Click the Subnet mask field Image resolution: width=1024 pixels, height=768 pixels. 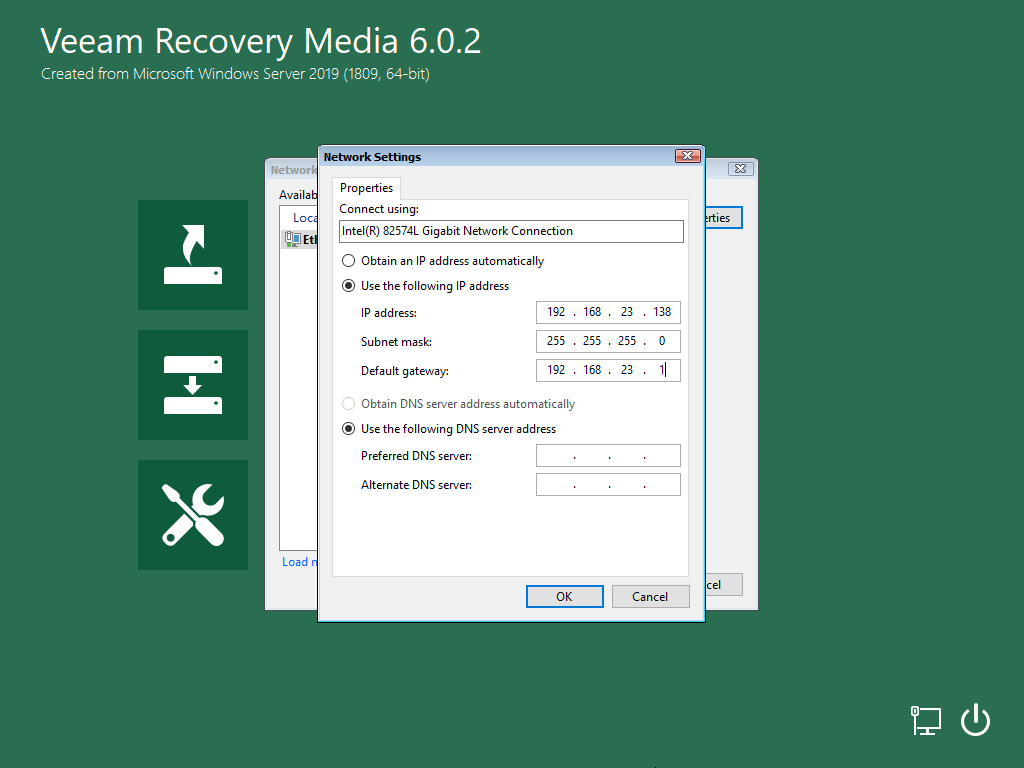point(608,341)
